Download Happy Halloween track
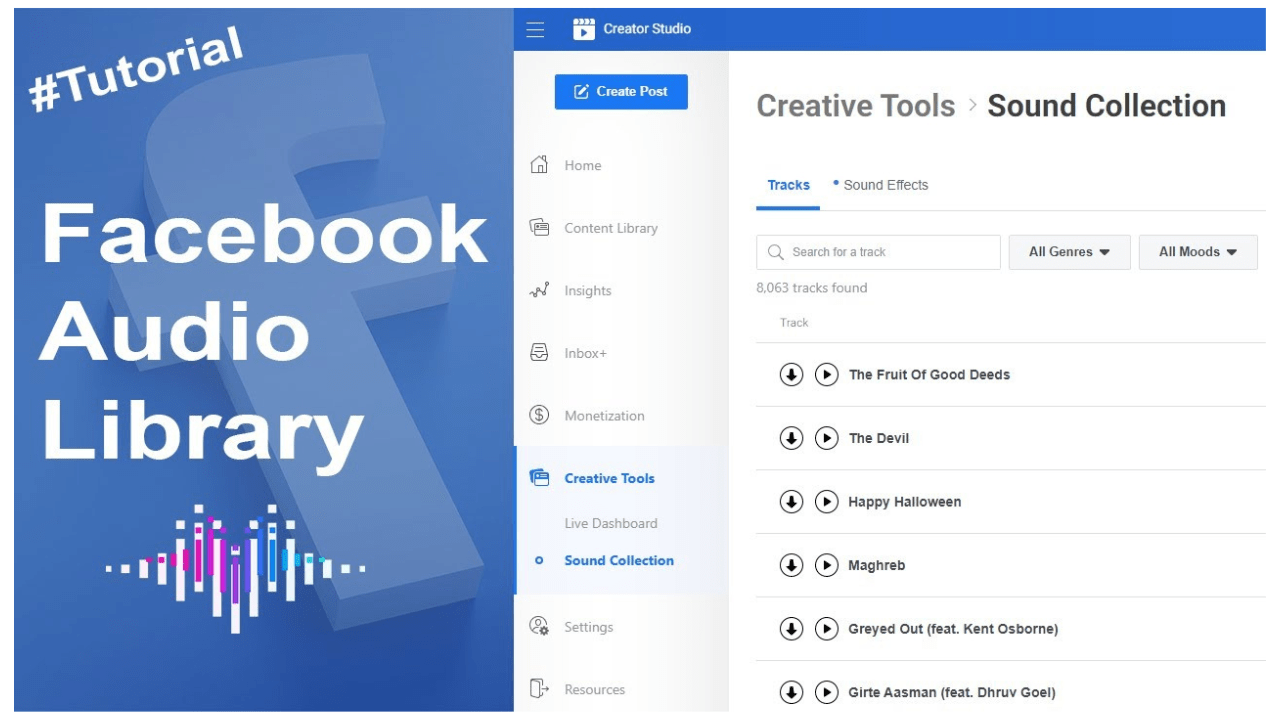 791,501
